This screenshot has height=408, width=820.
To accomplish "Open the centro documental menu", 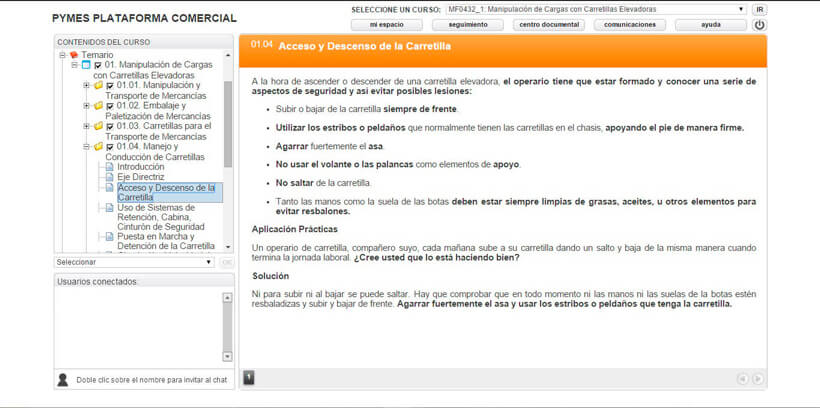I will pyautogui.click(x=549, y=25).
